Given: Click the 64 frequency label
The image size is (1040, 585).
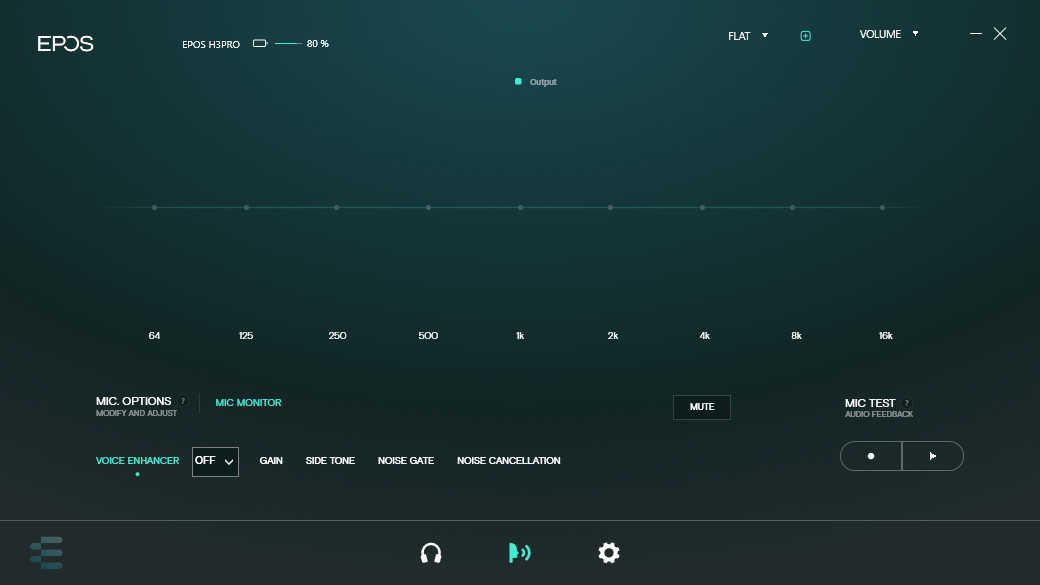Looking at the screenshot, I should click(154, 336).
